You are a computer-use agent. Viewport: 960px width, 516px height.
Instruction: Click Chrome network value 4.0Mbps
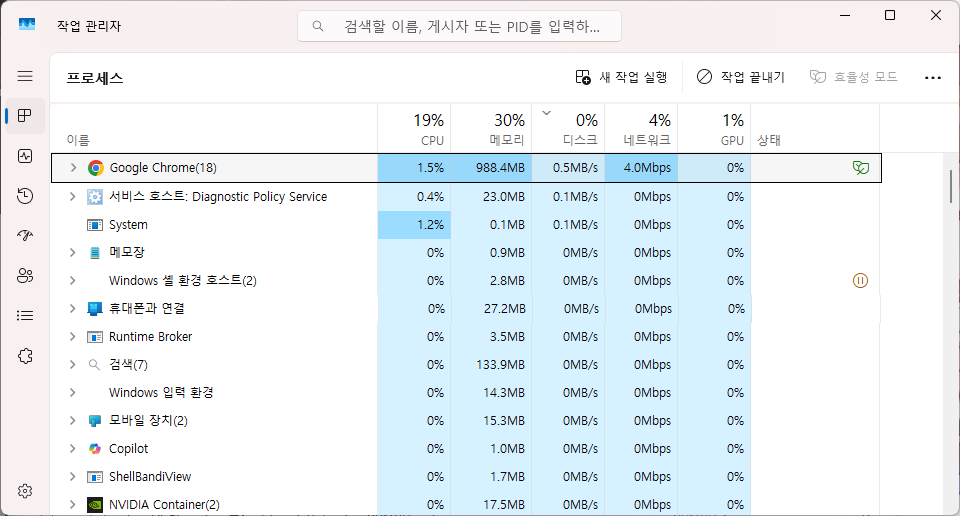click(647, 168)
